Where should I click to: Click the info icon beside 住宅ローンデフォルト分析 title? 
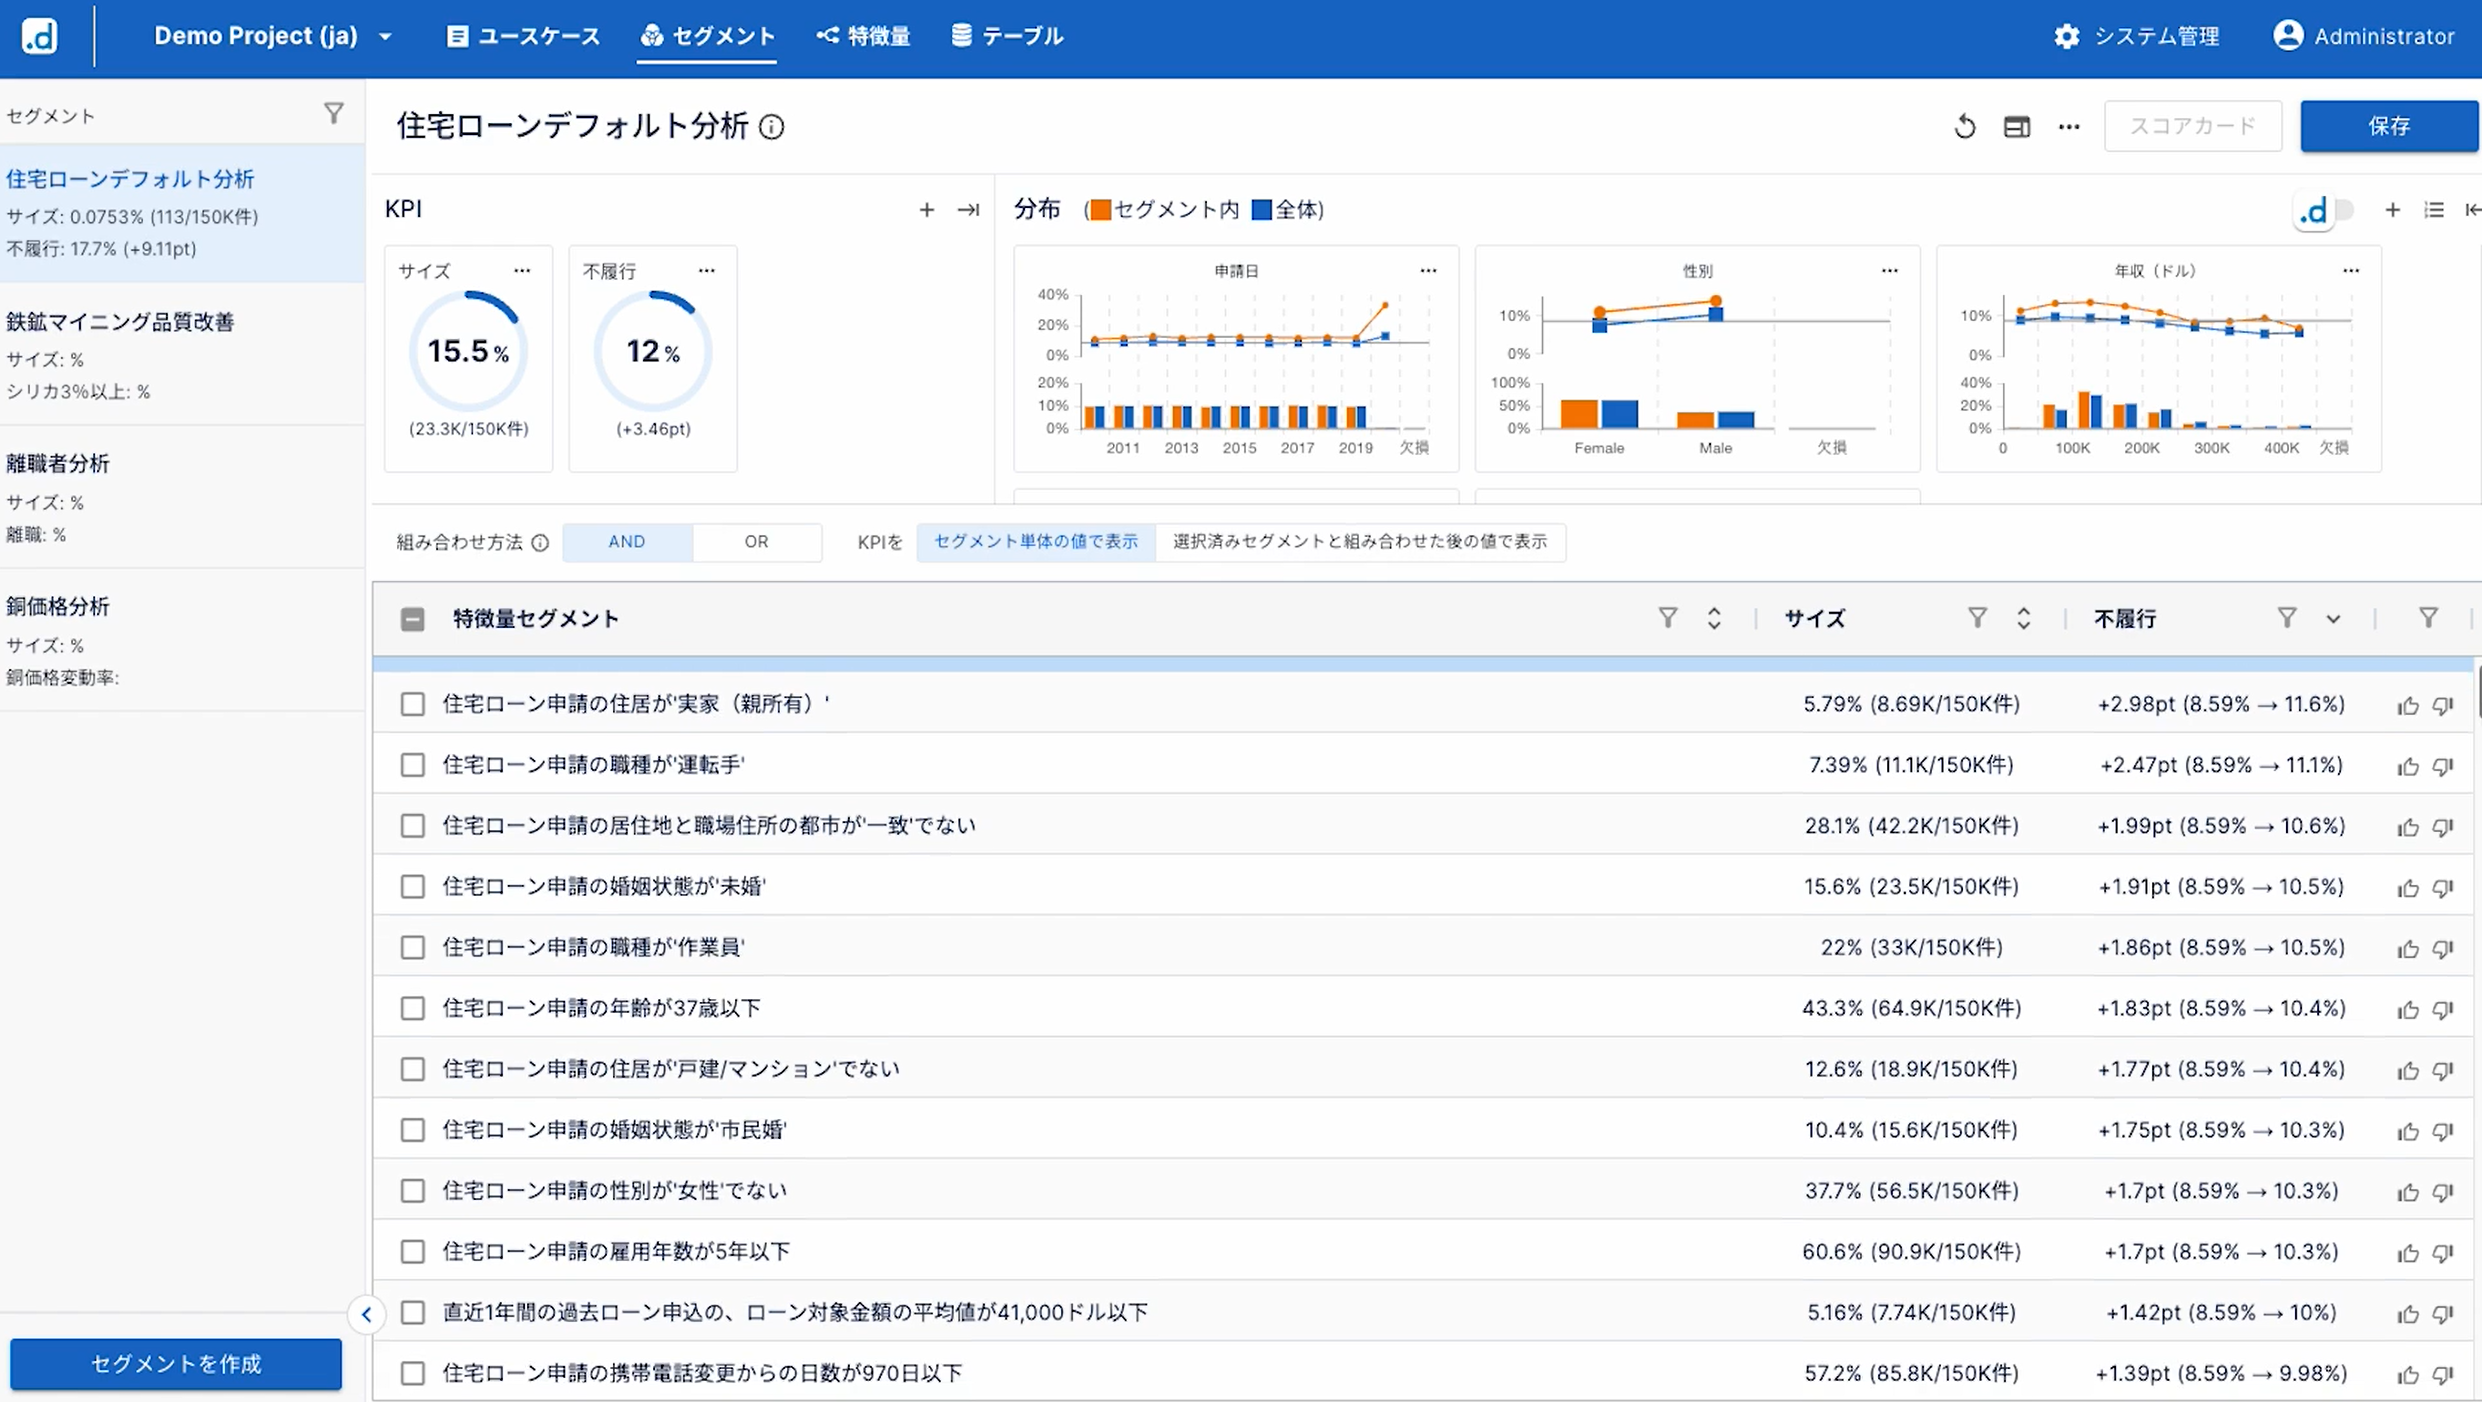coord(771,127)
